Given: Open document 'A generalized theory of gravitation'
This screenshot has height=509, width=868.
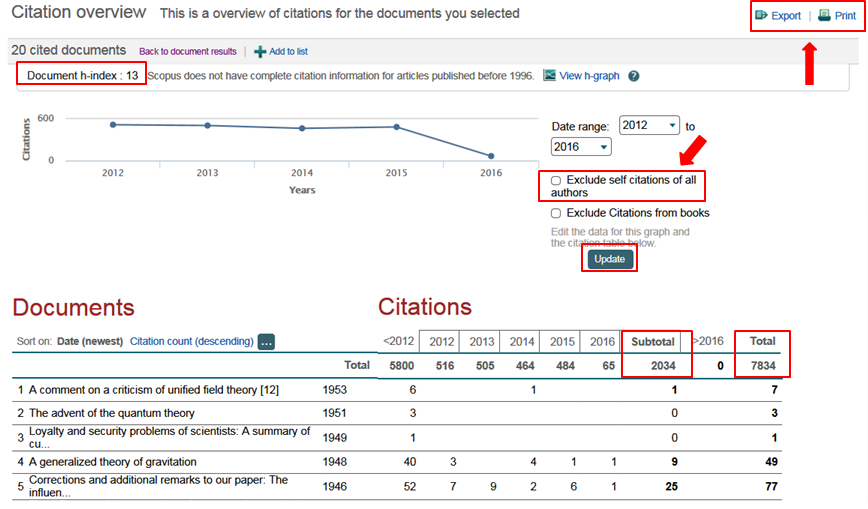Looking at the screenshot, I should point(112,462).
